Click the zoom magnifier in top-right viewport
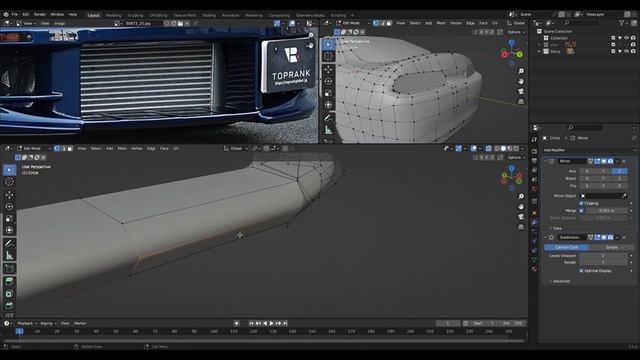Viewport: 640px width, 360px height. [521, 71]
